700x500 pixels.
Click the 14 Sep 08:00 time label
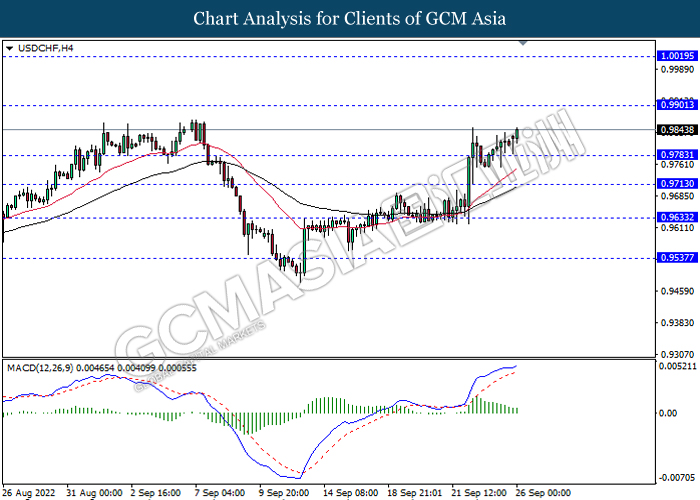351,493
